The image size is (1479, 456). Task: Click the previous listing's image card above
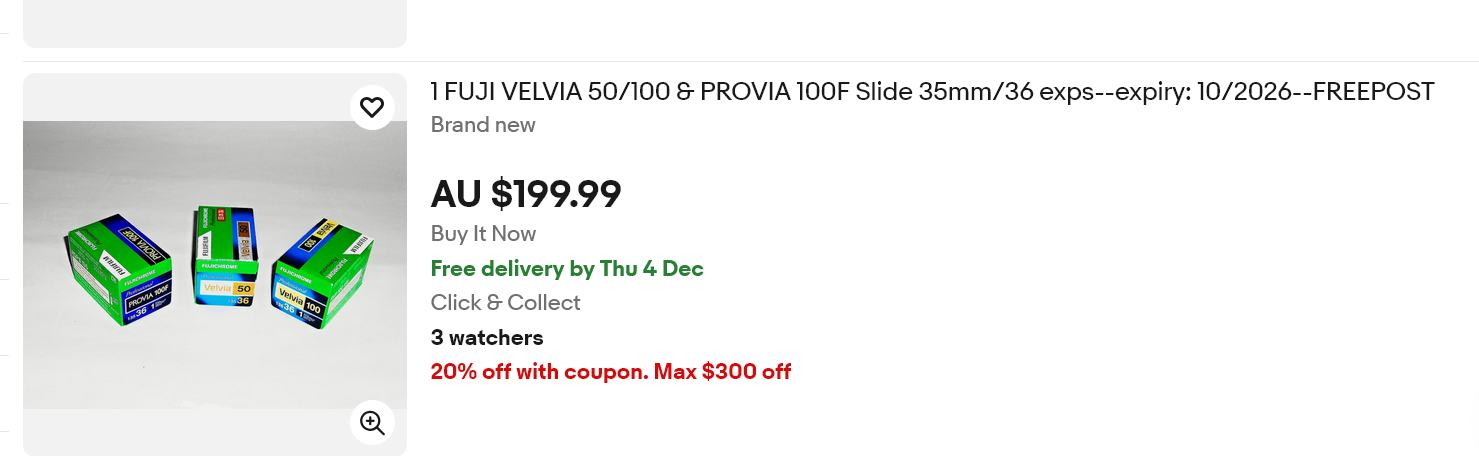coord(214,22)
